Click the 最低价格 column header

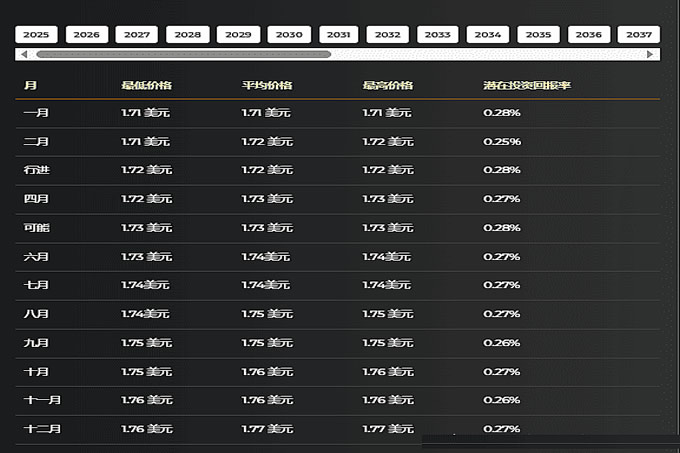pyautogui.click(x=144, y=85)
